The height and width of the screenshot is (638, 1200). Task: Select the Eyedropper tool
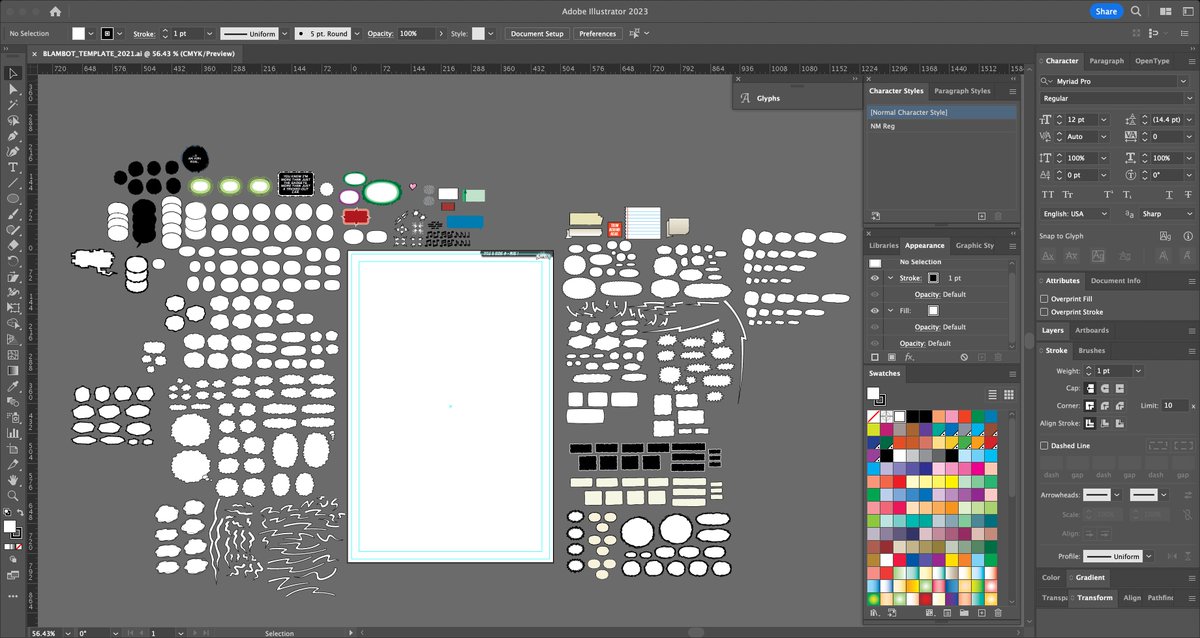(x=13, y=386)
